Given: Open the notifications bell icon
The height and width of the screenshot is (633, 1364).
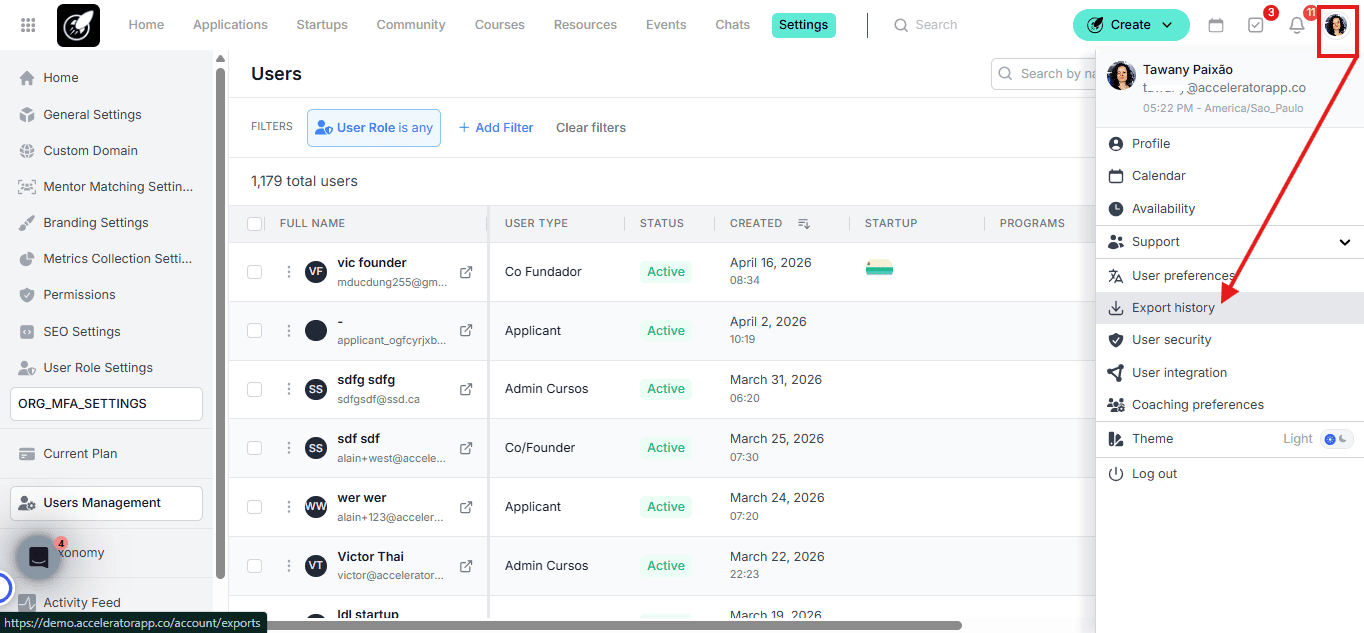Looking at the screenshot, I should 1297,26.
